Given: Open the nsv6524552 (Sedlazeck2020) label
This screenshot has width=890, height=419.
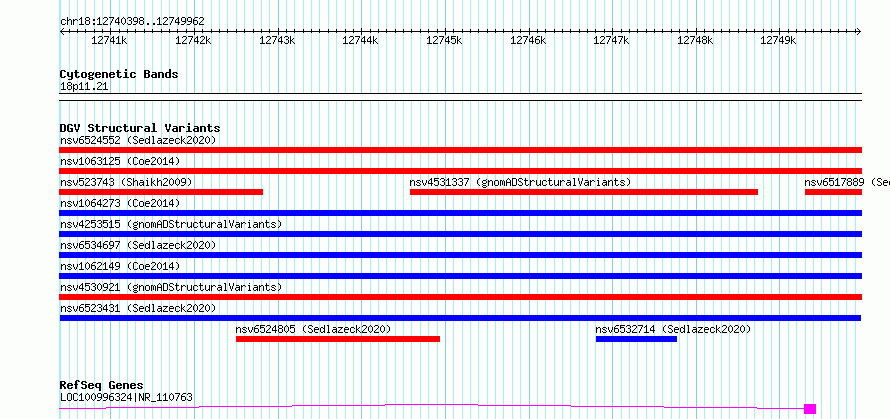Looking at the screenshot, I should point(138,140).
